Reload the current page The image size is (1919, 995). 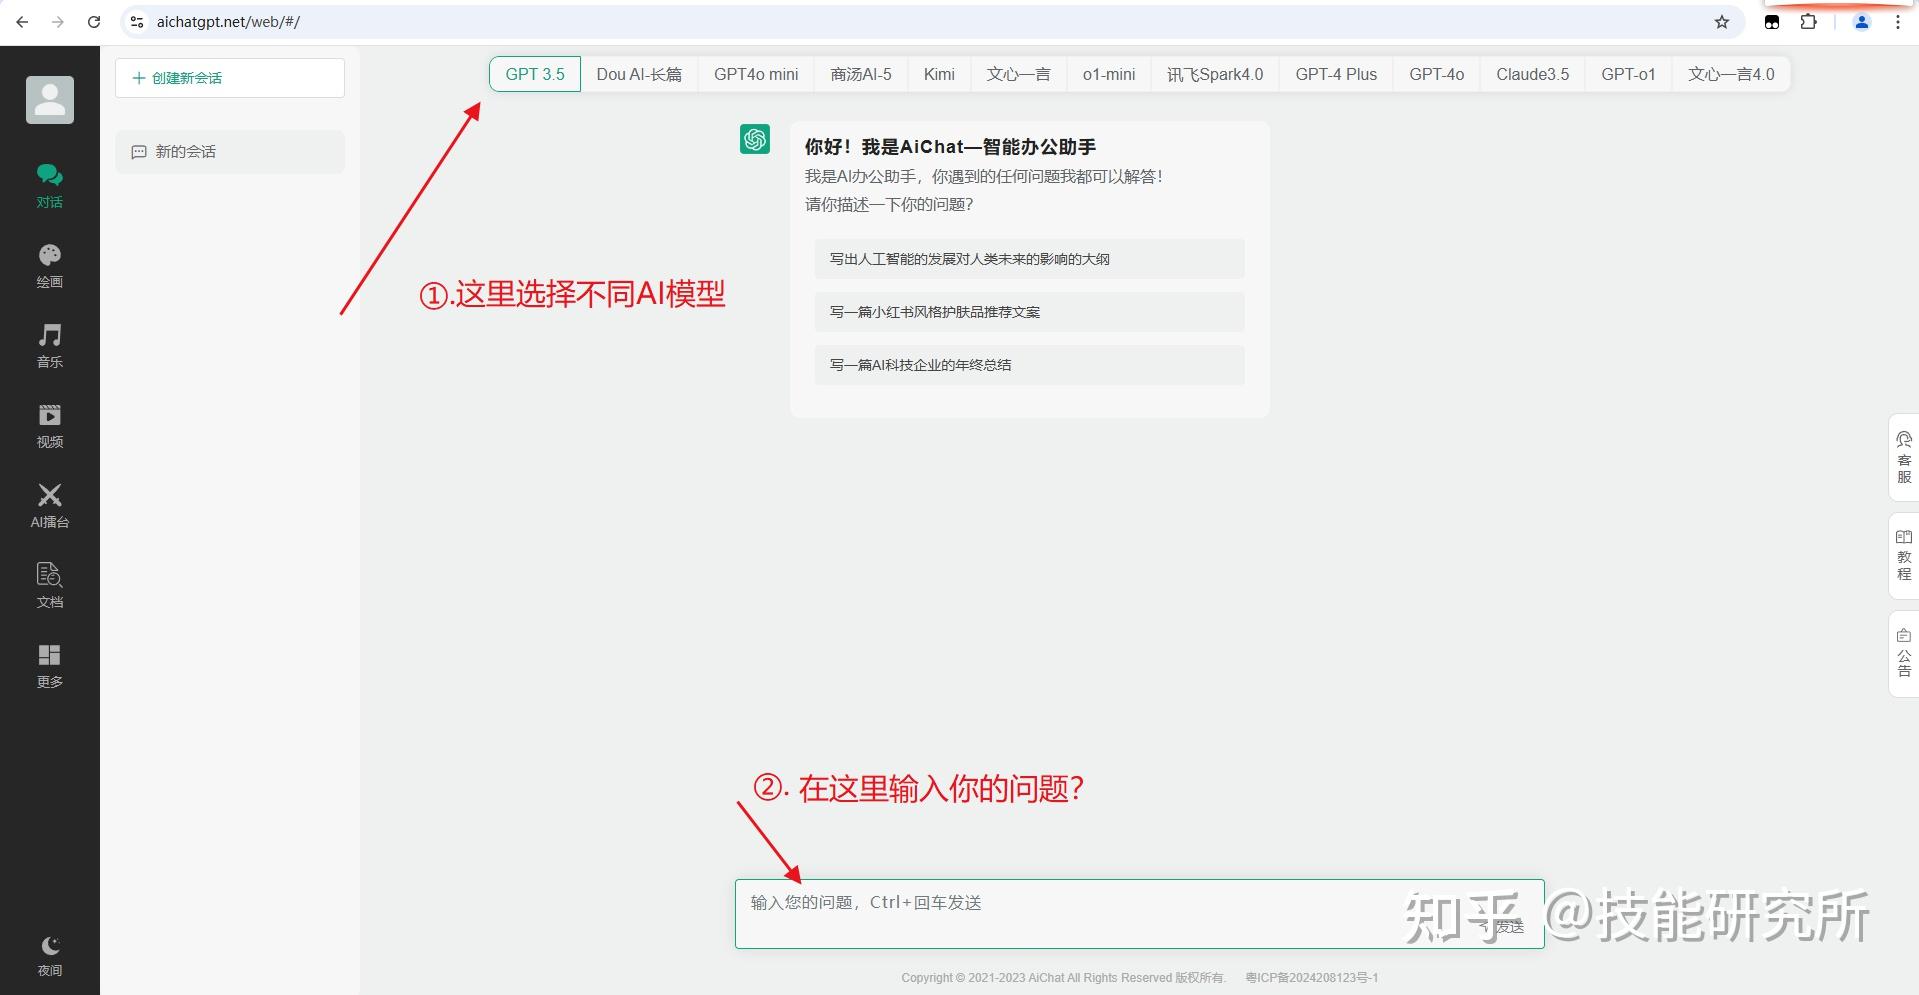coord(94,22)
